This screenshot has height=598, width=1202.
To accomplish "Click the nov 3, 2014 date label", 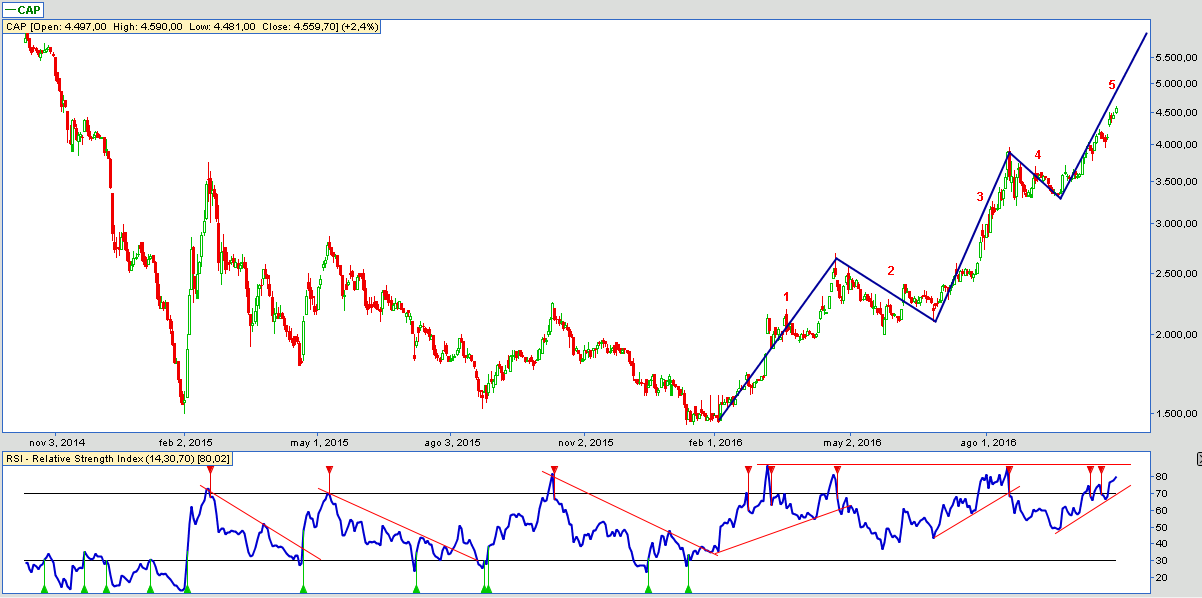I will [57, 441].
